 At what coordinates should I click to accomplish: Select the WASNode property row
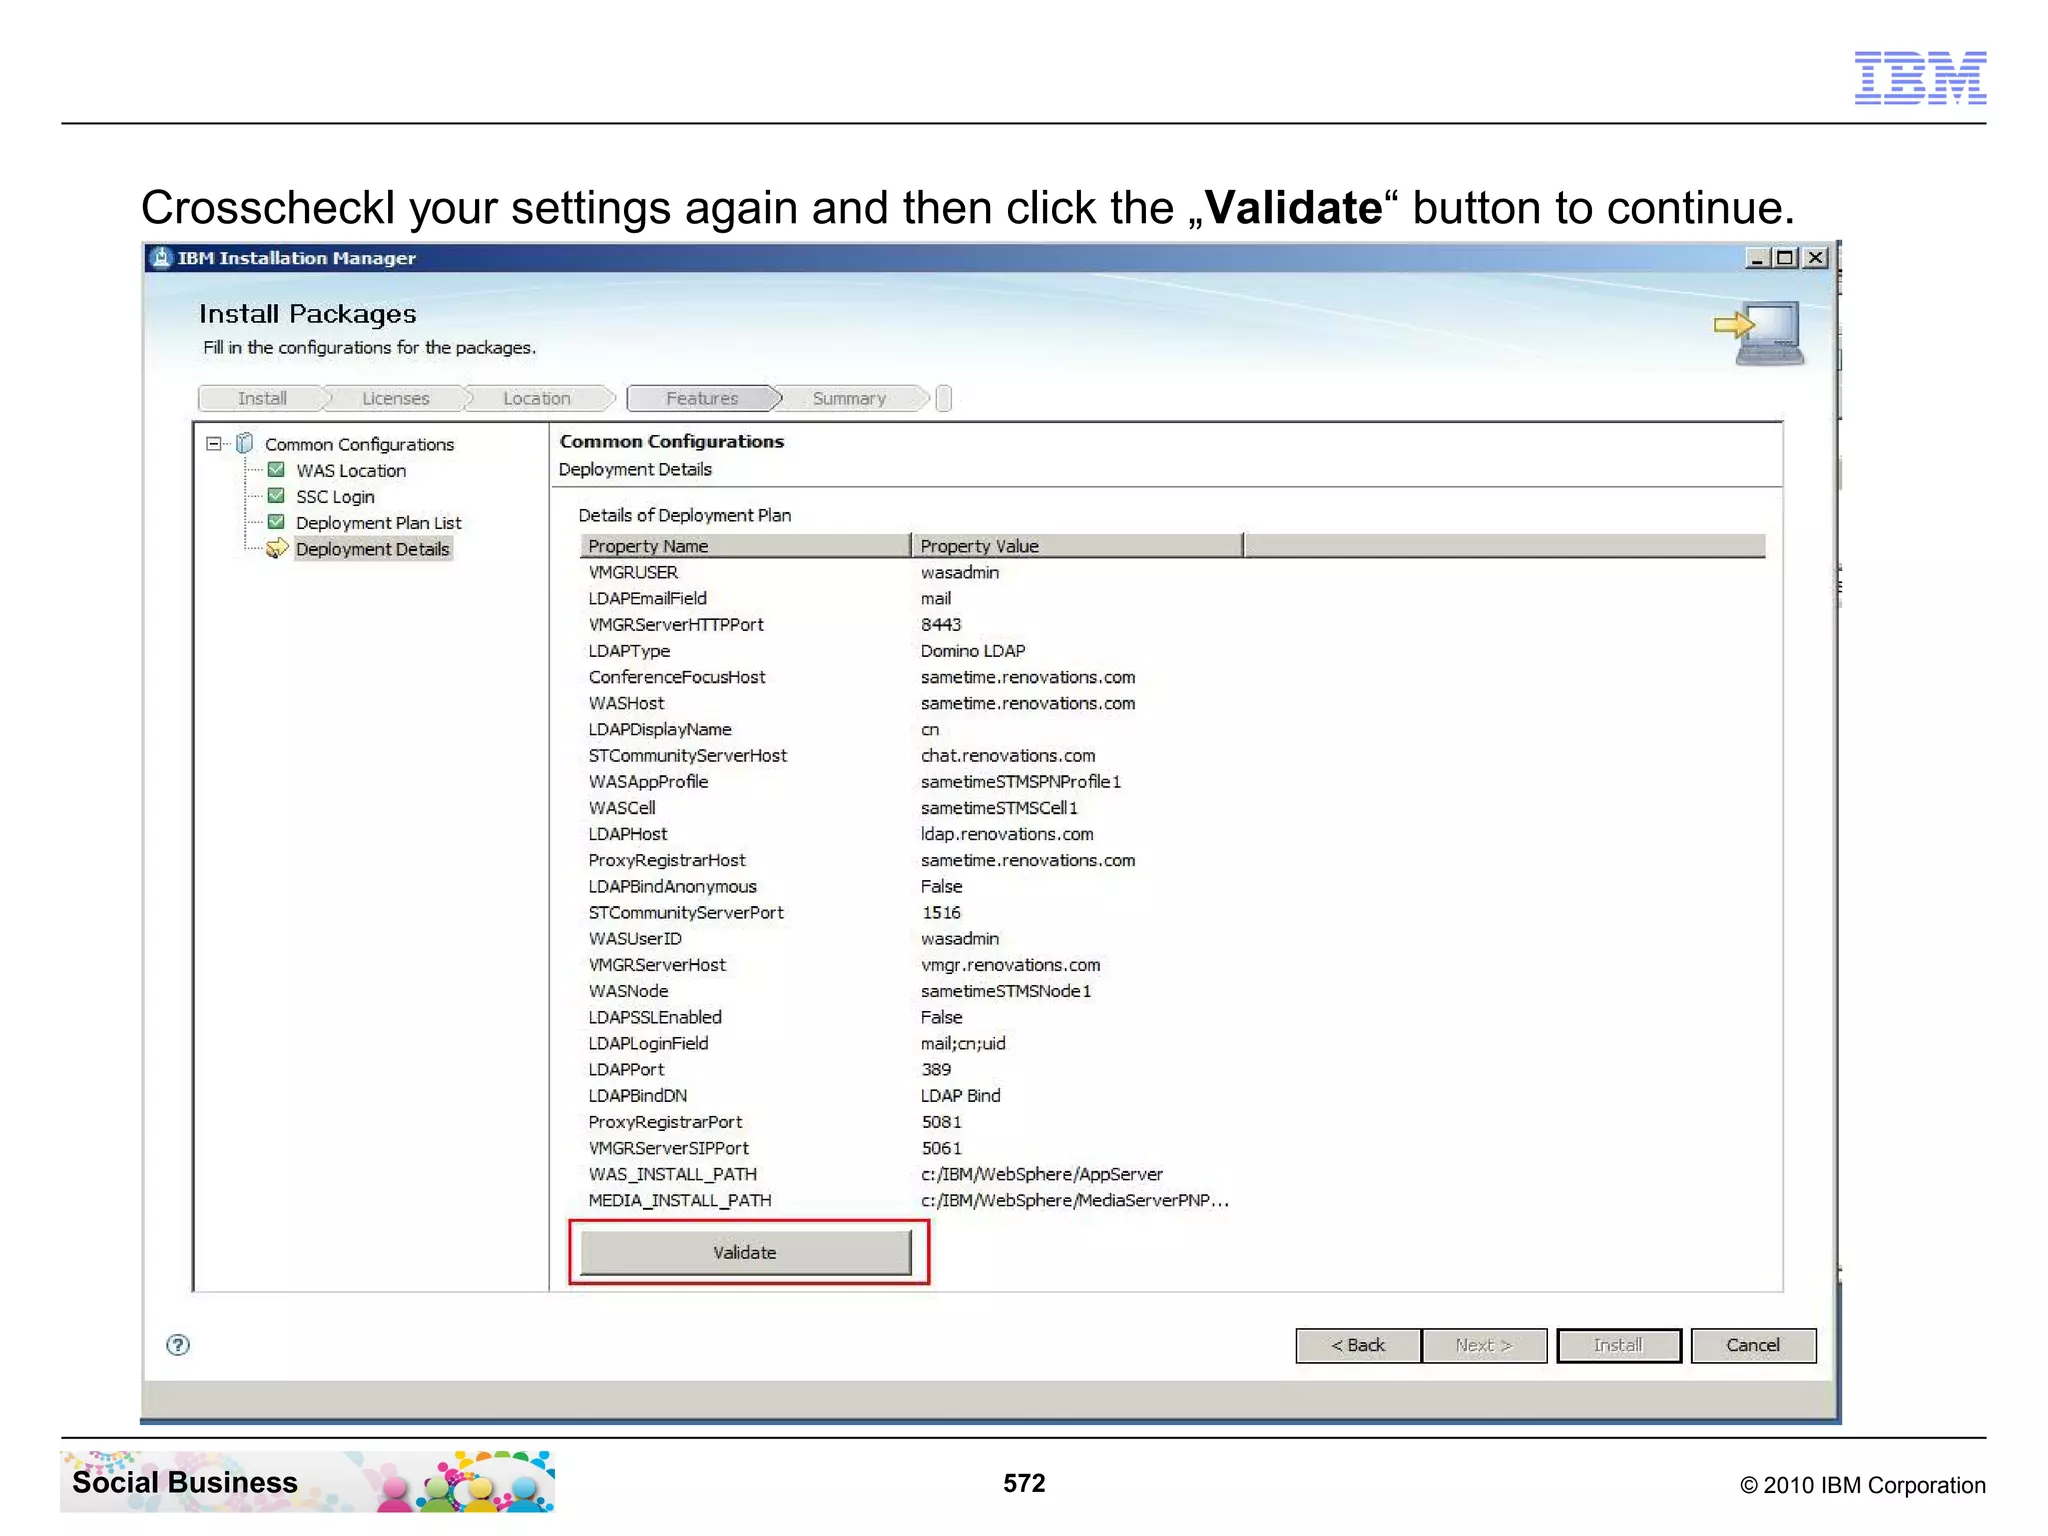(1172, 990)
